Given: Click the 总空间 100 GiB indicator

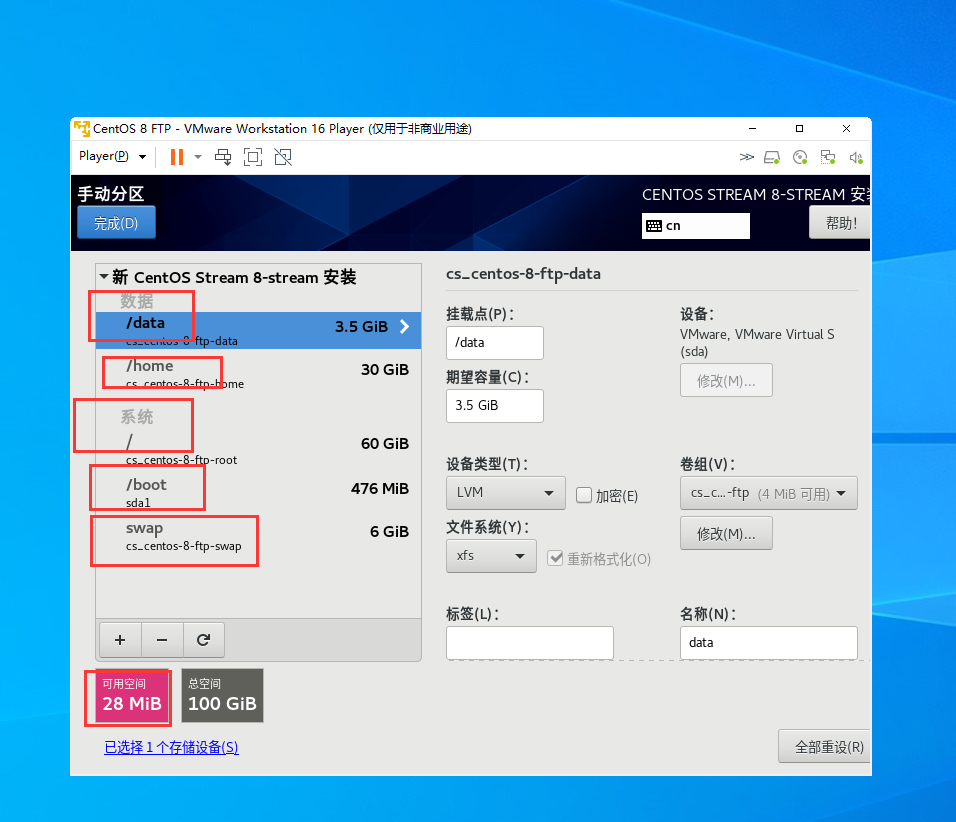Looking at the screenshot, I should tap(223, 696).
